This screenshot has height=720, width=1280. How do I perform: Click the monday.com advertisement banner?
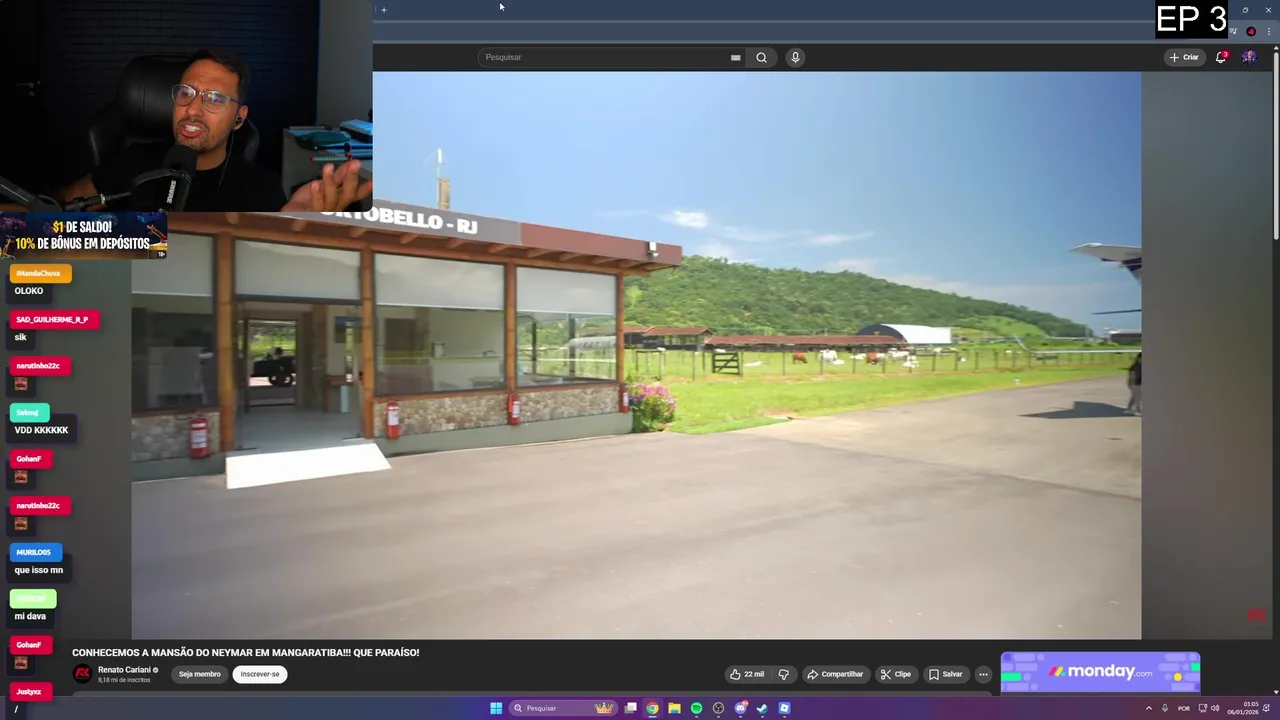pyautogui.click(x=1100, y=672)
